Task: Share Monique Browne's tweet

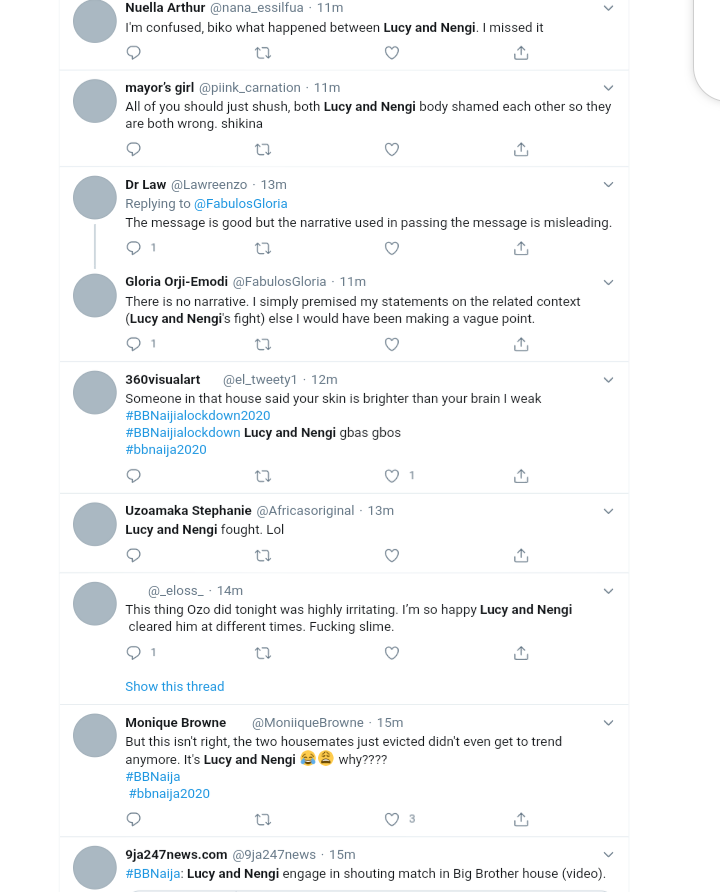Action: tap(521, 819)
